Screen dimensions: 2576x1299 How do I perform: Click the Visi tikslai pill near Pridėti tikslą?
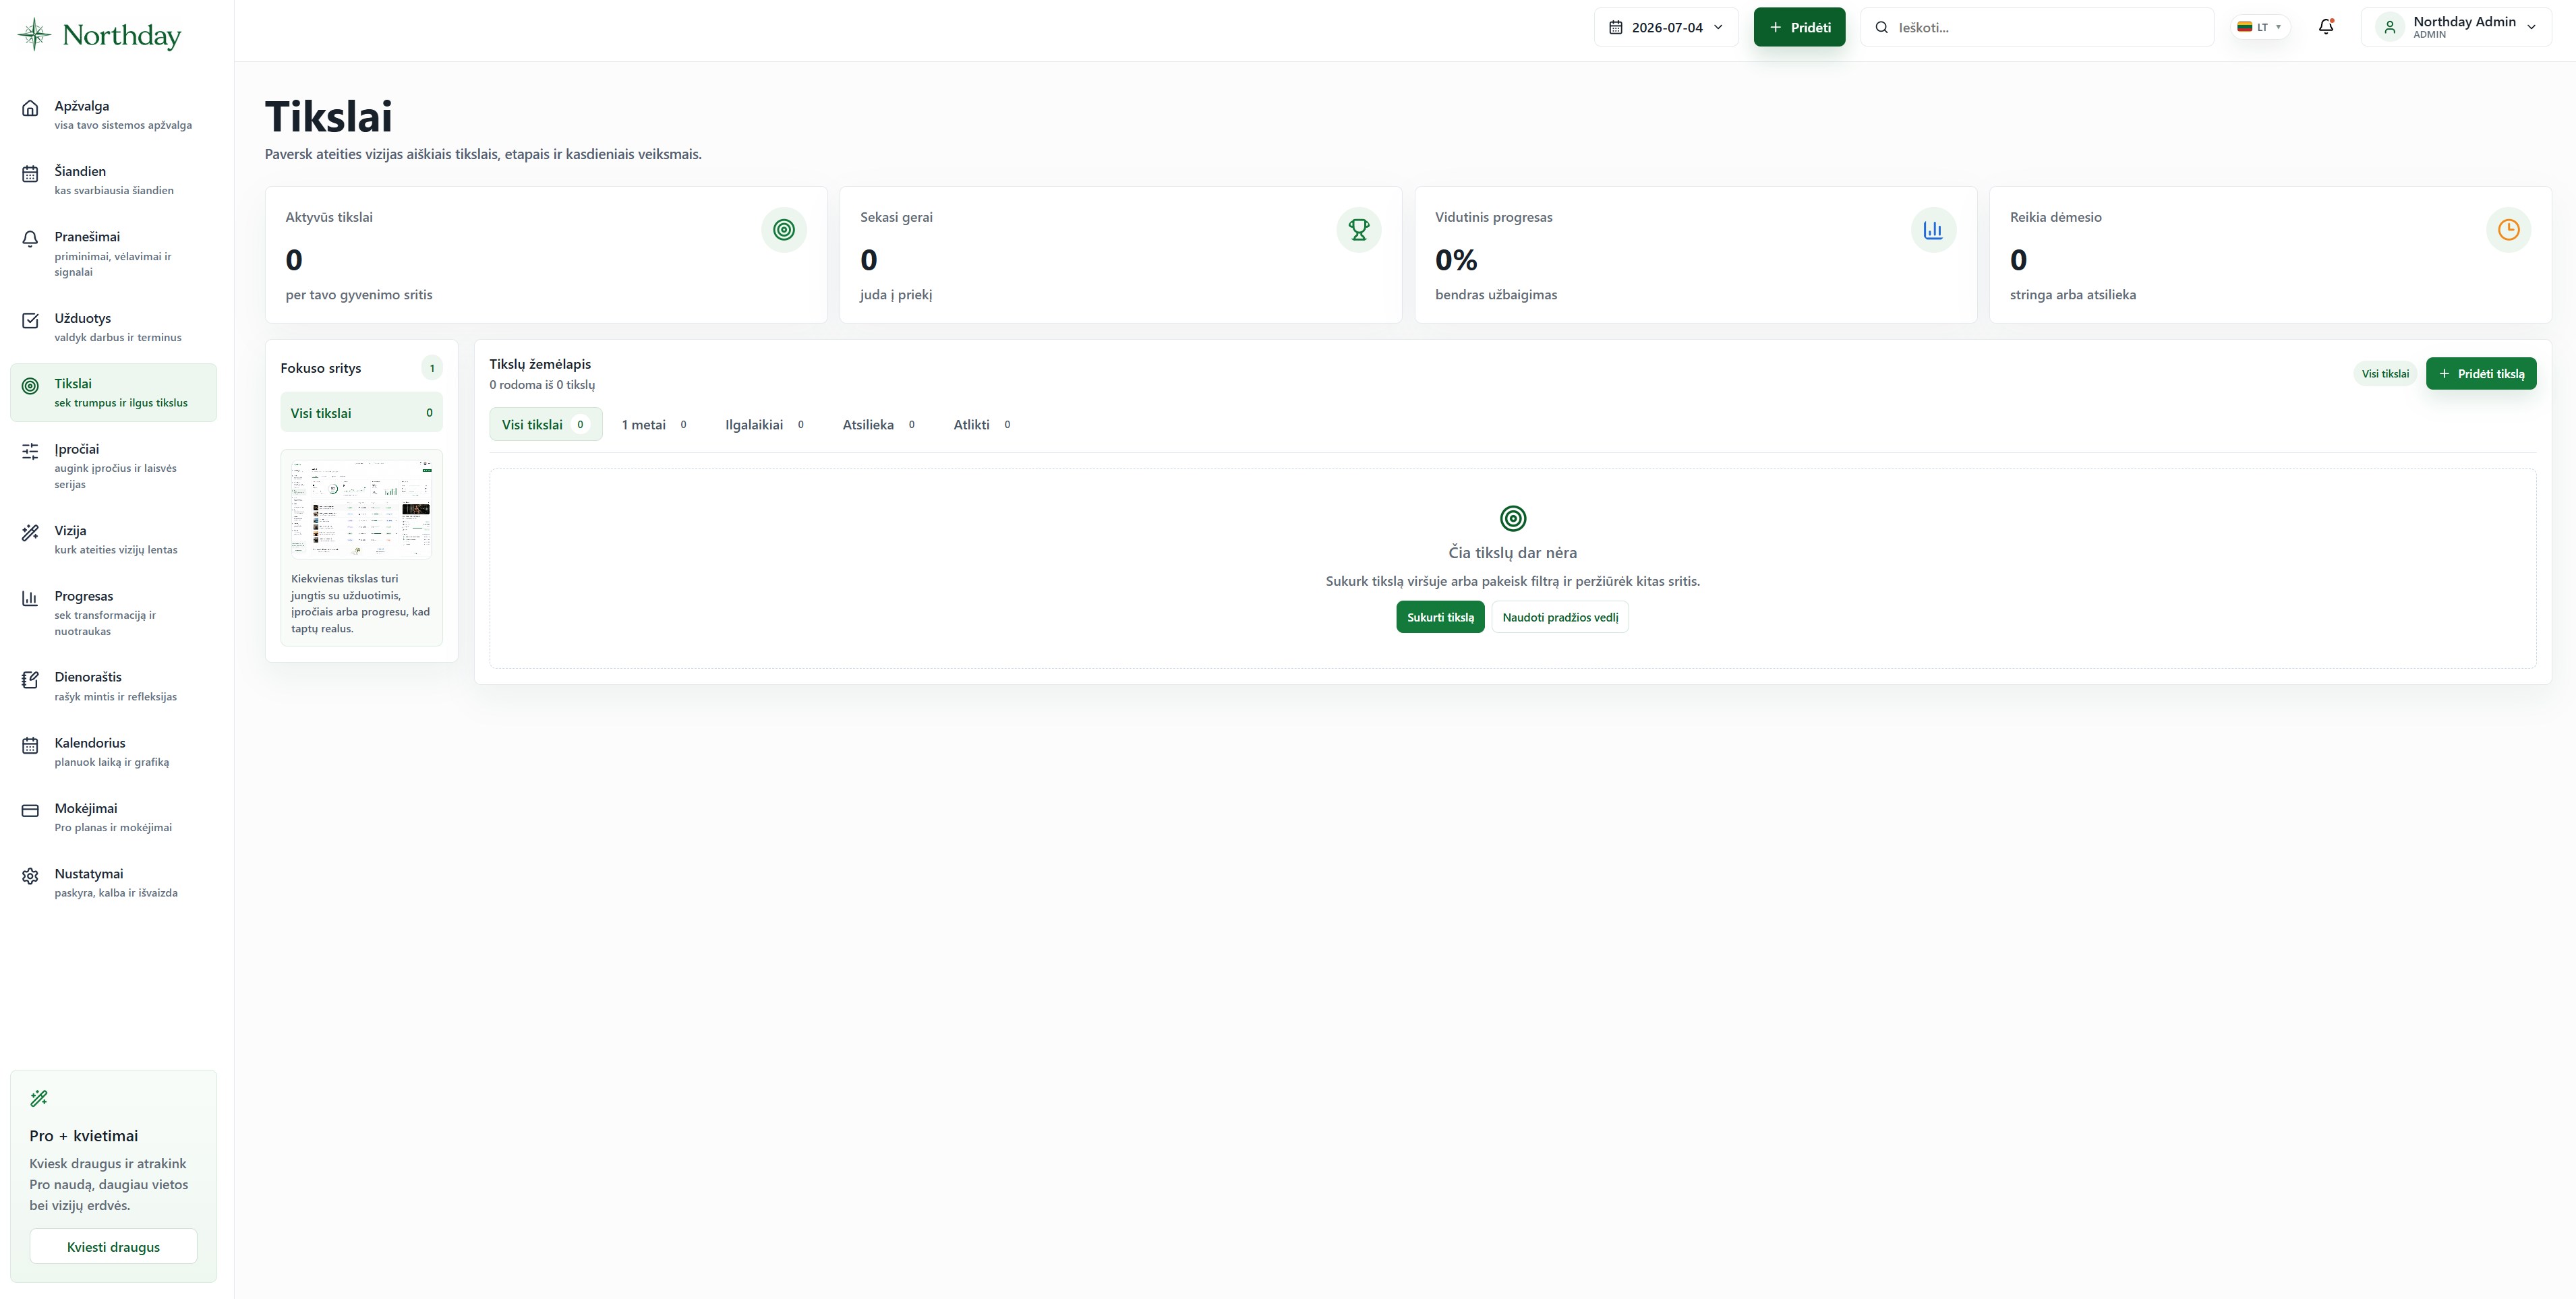[2385, 373]
